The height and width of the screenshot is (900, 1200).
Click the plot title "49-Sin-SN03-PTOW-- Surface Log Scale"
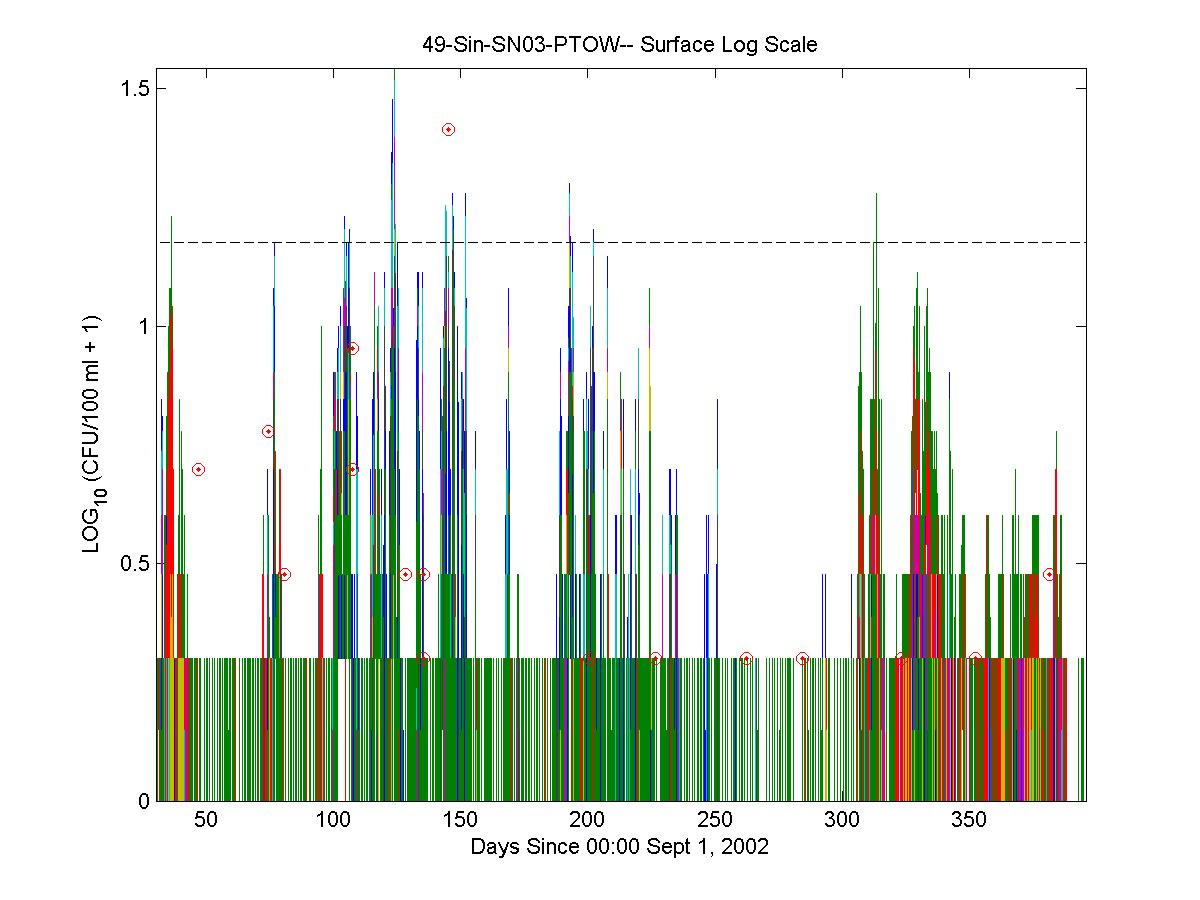tap(620, 45)
